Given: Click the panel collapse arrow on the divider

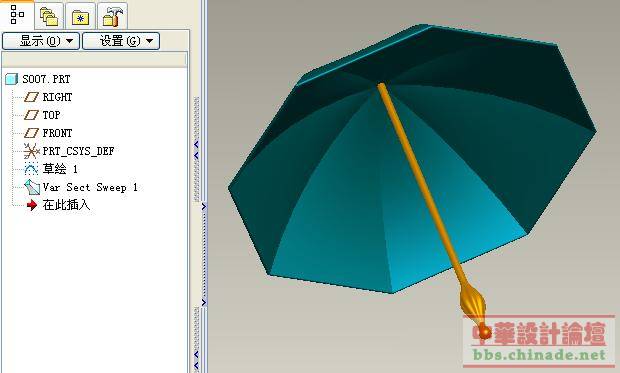Looking at the screenshot, I should pyautogui.click(x=204, y=206).
